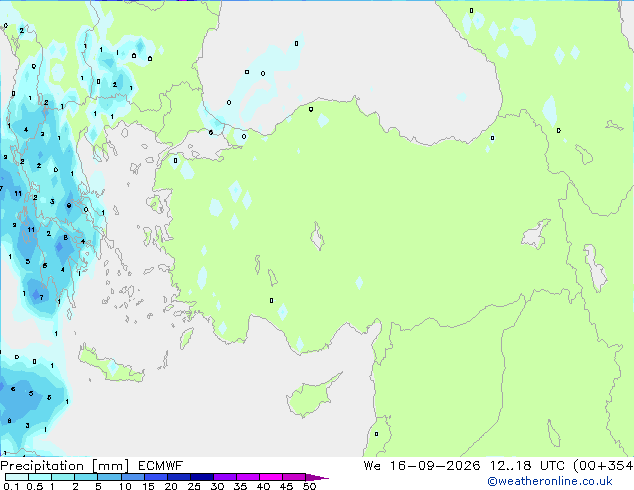Click the 2–5 mm legend color swatch
The image size is (634, 490).
pos(86,477)
